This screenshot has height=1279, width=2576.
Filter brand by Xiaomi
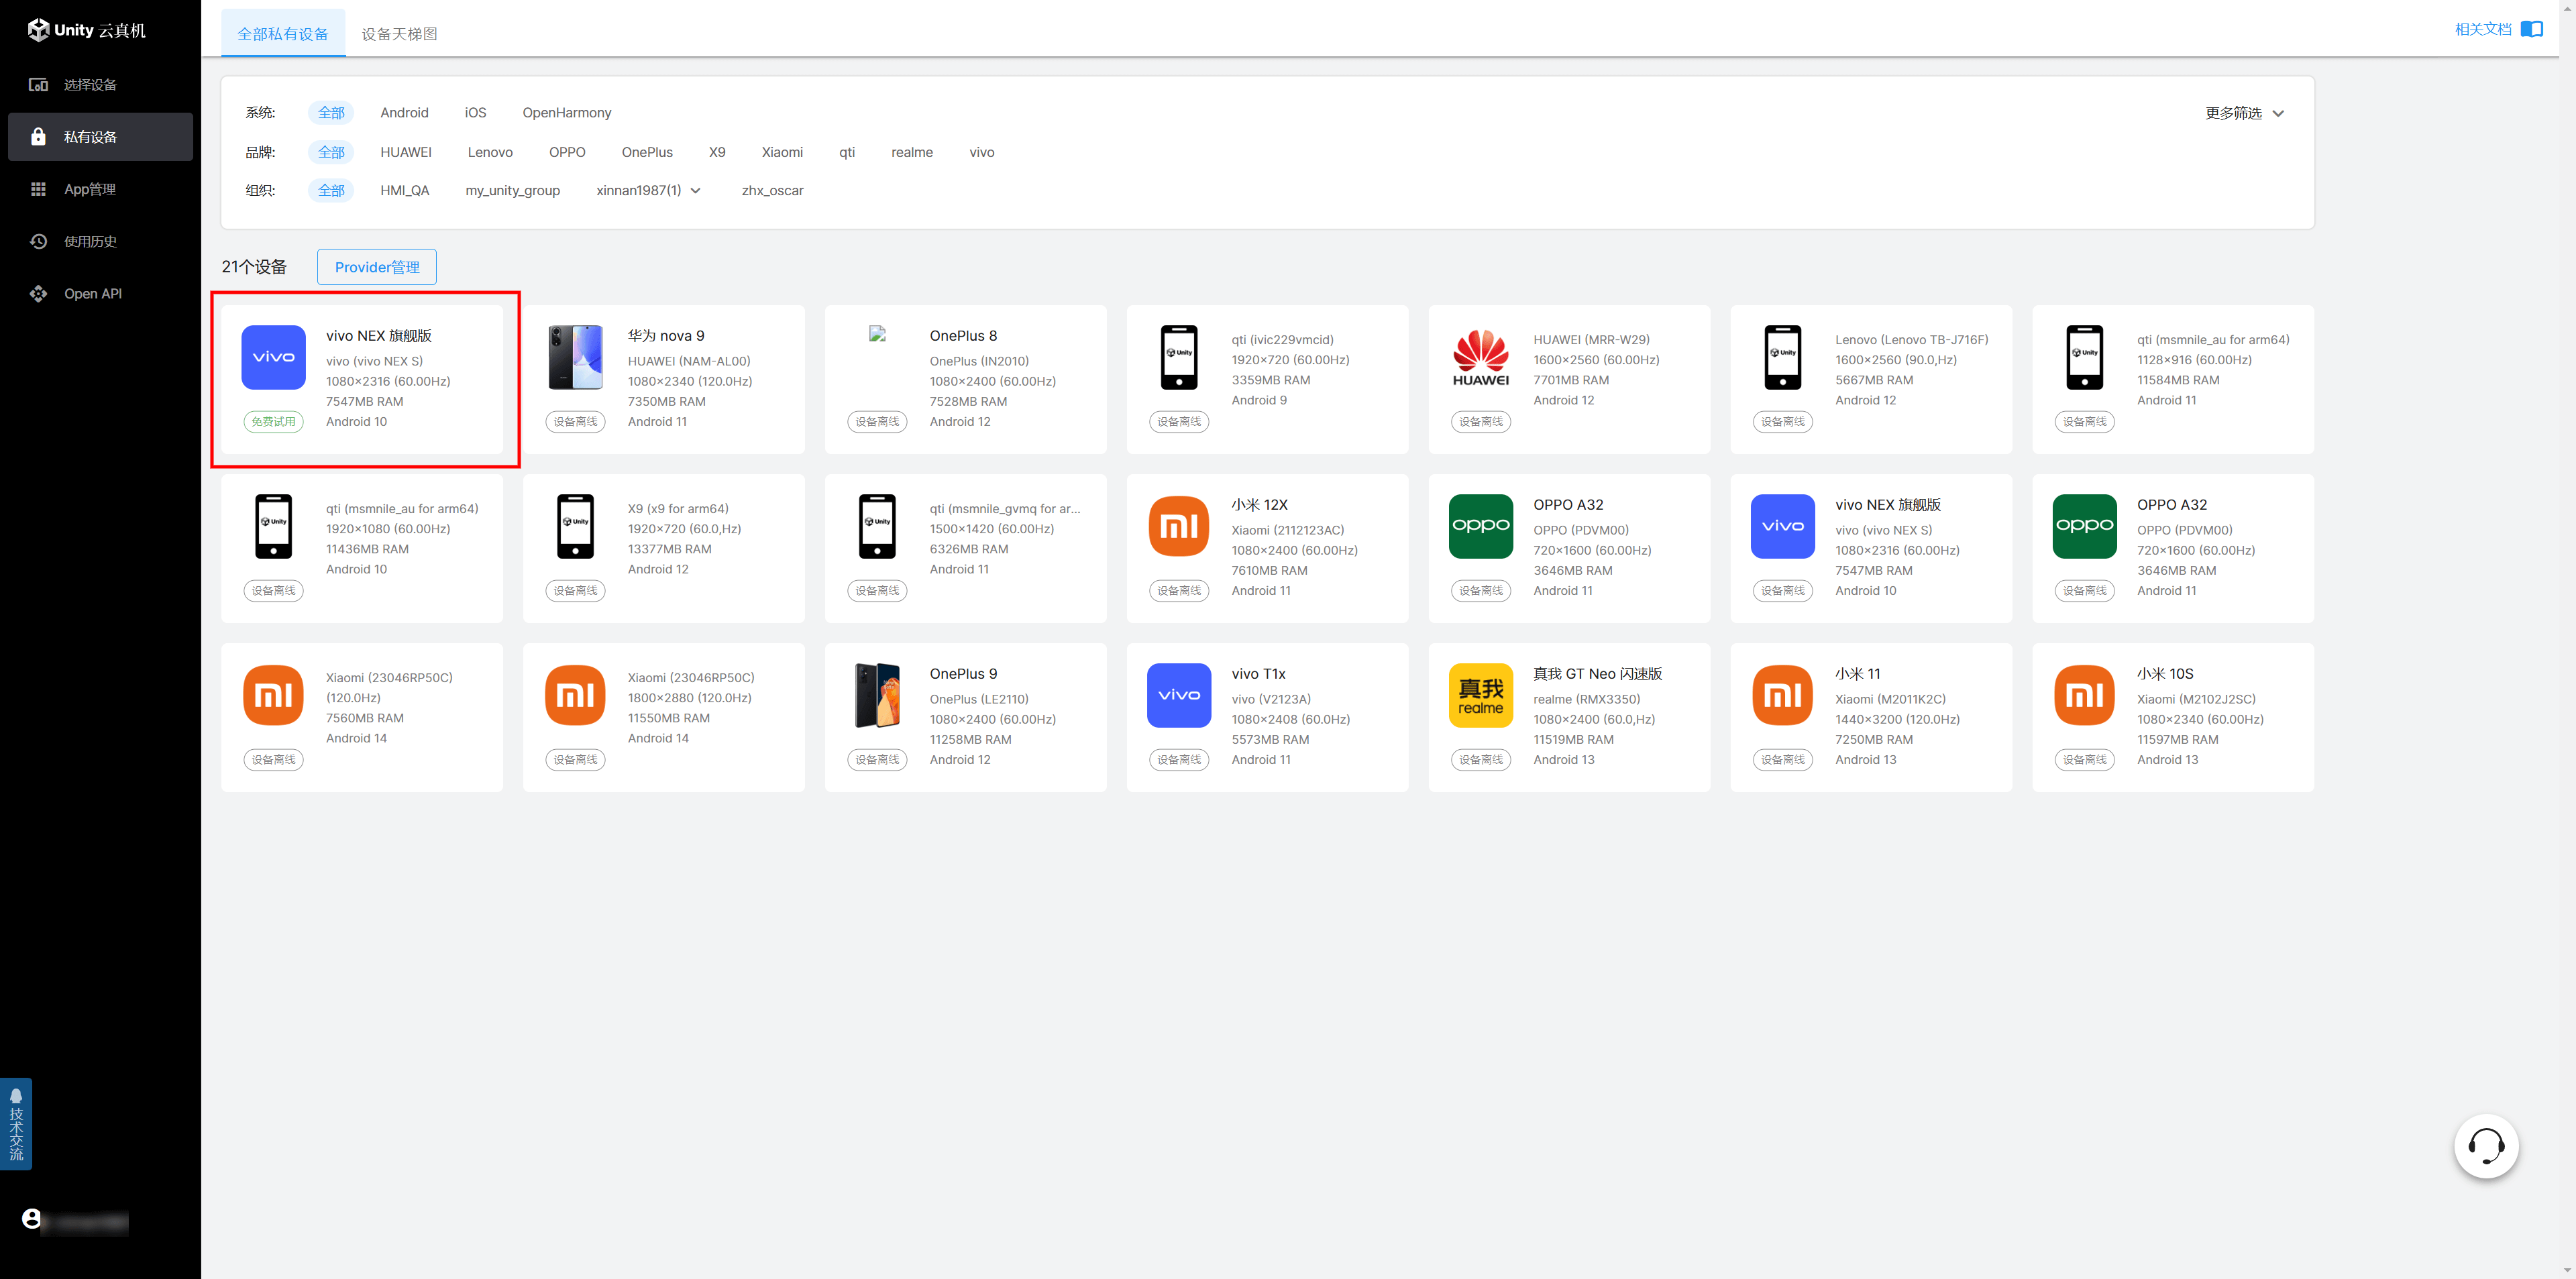coord(781,152)
